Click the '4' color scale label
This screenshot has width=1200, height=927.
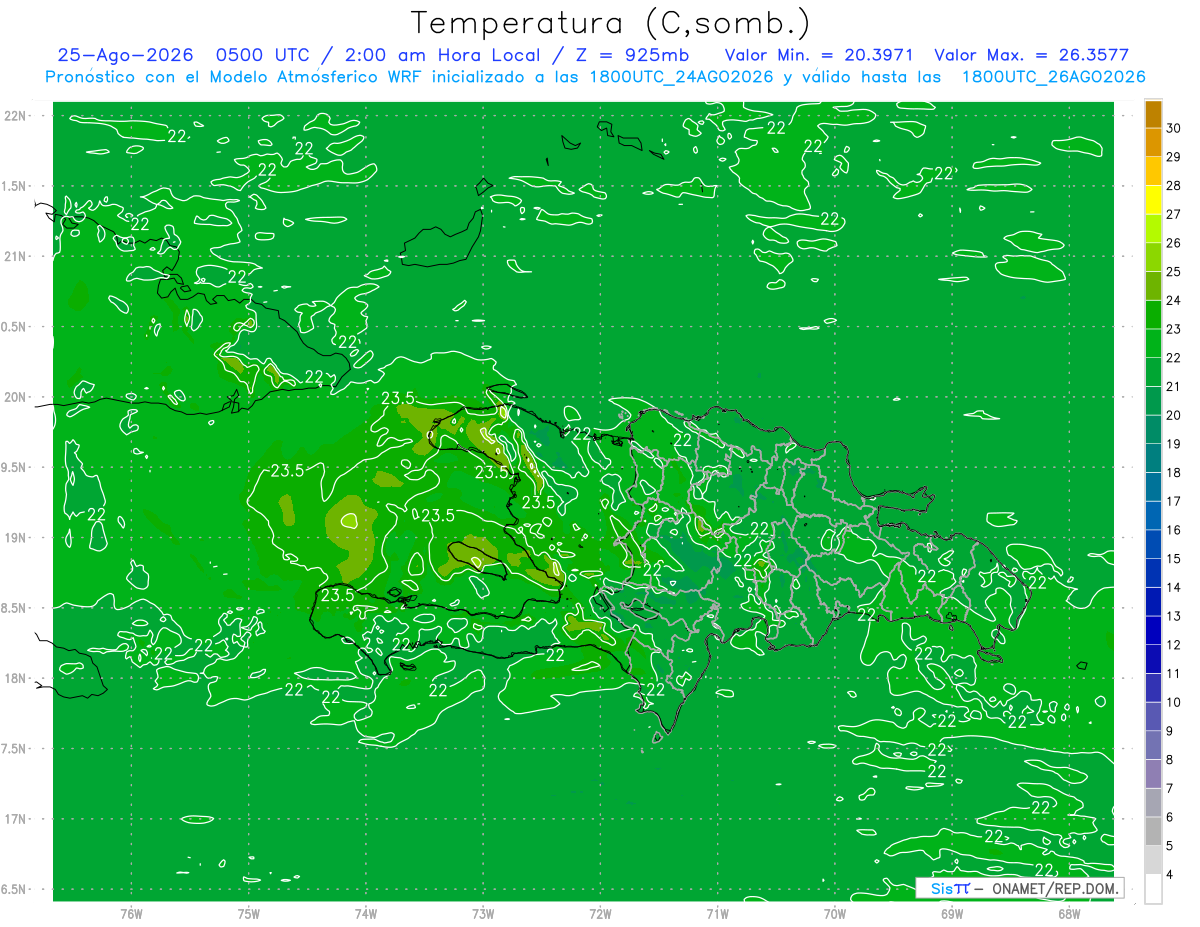[x=1170, y=874]
